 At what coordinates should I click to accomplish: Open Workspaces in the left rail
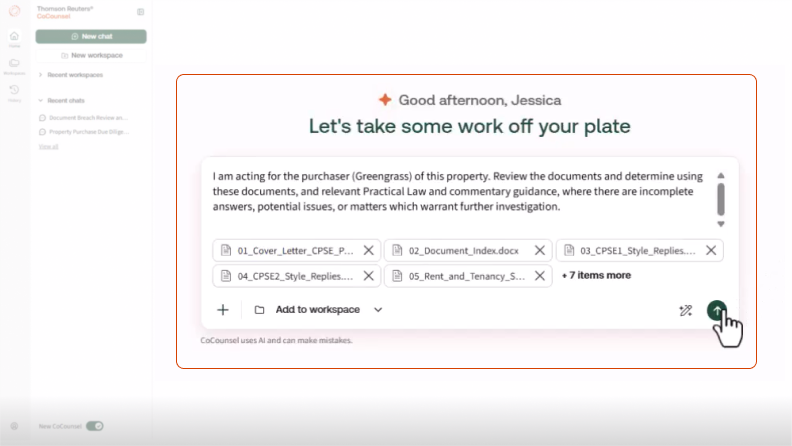click(x=14, y=66)
